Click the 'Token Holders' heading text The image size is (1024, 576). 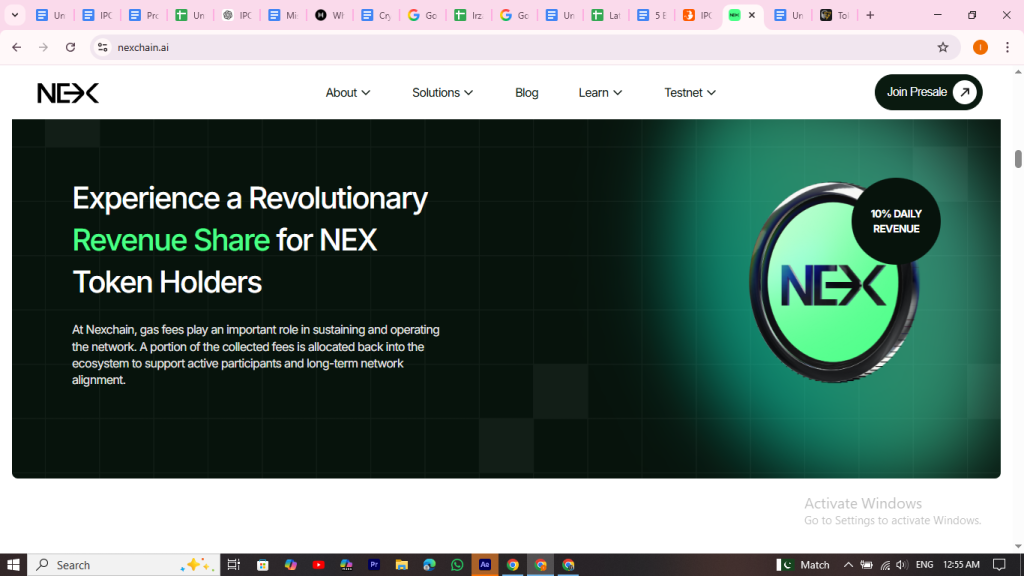[x=167, y=282]
